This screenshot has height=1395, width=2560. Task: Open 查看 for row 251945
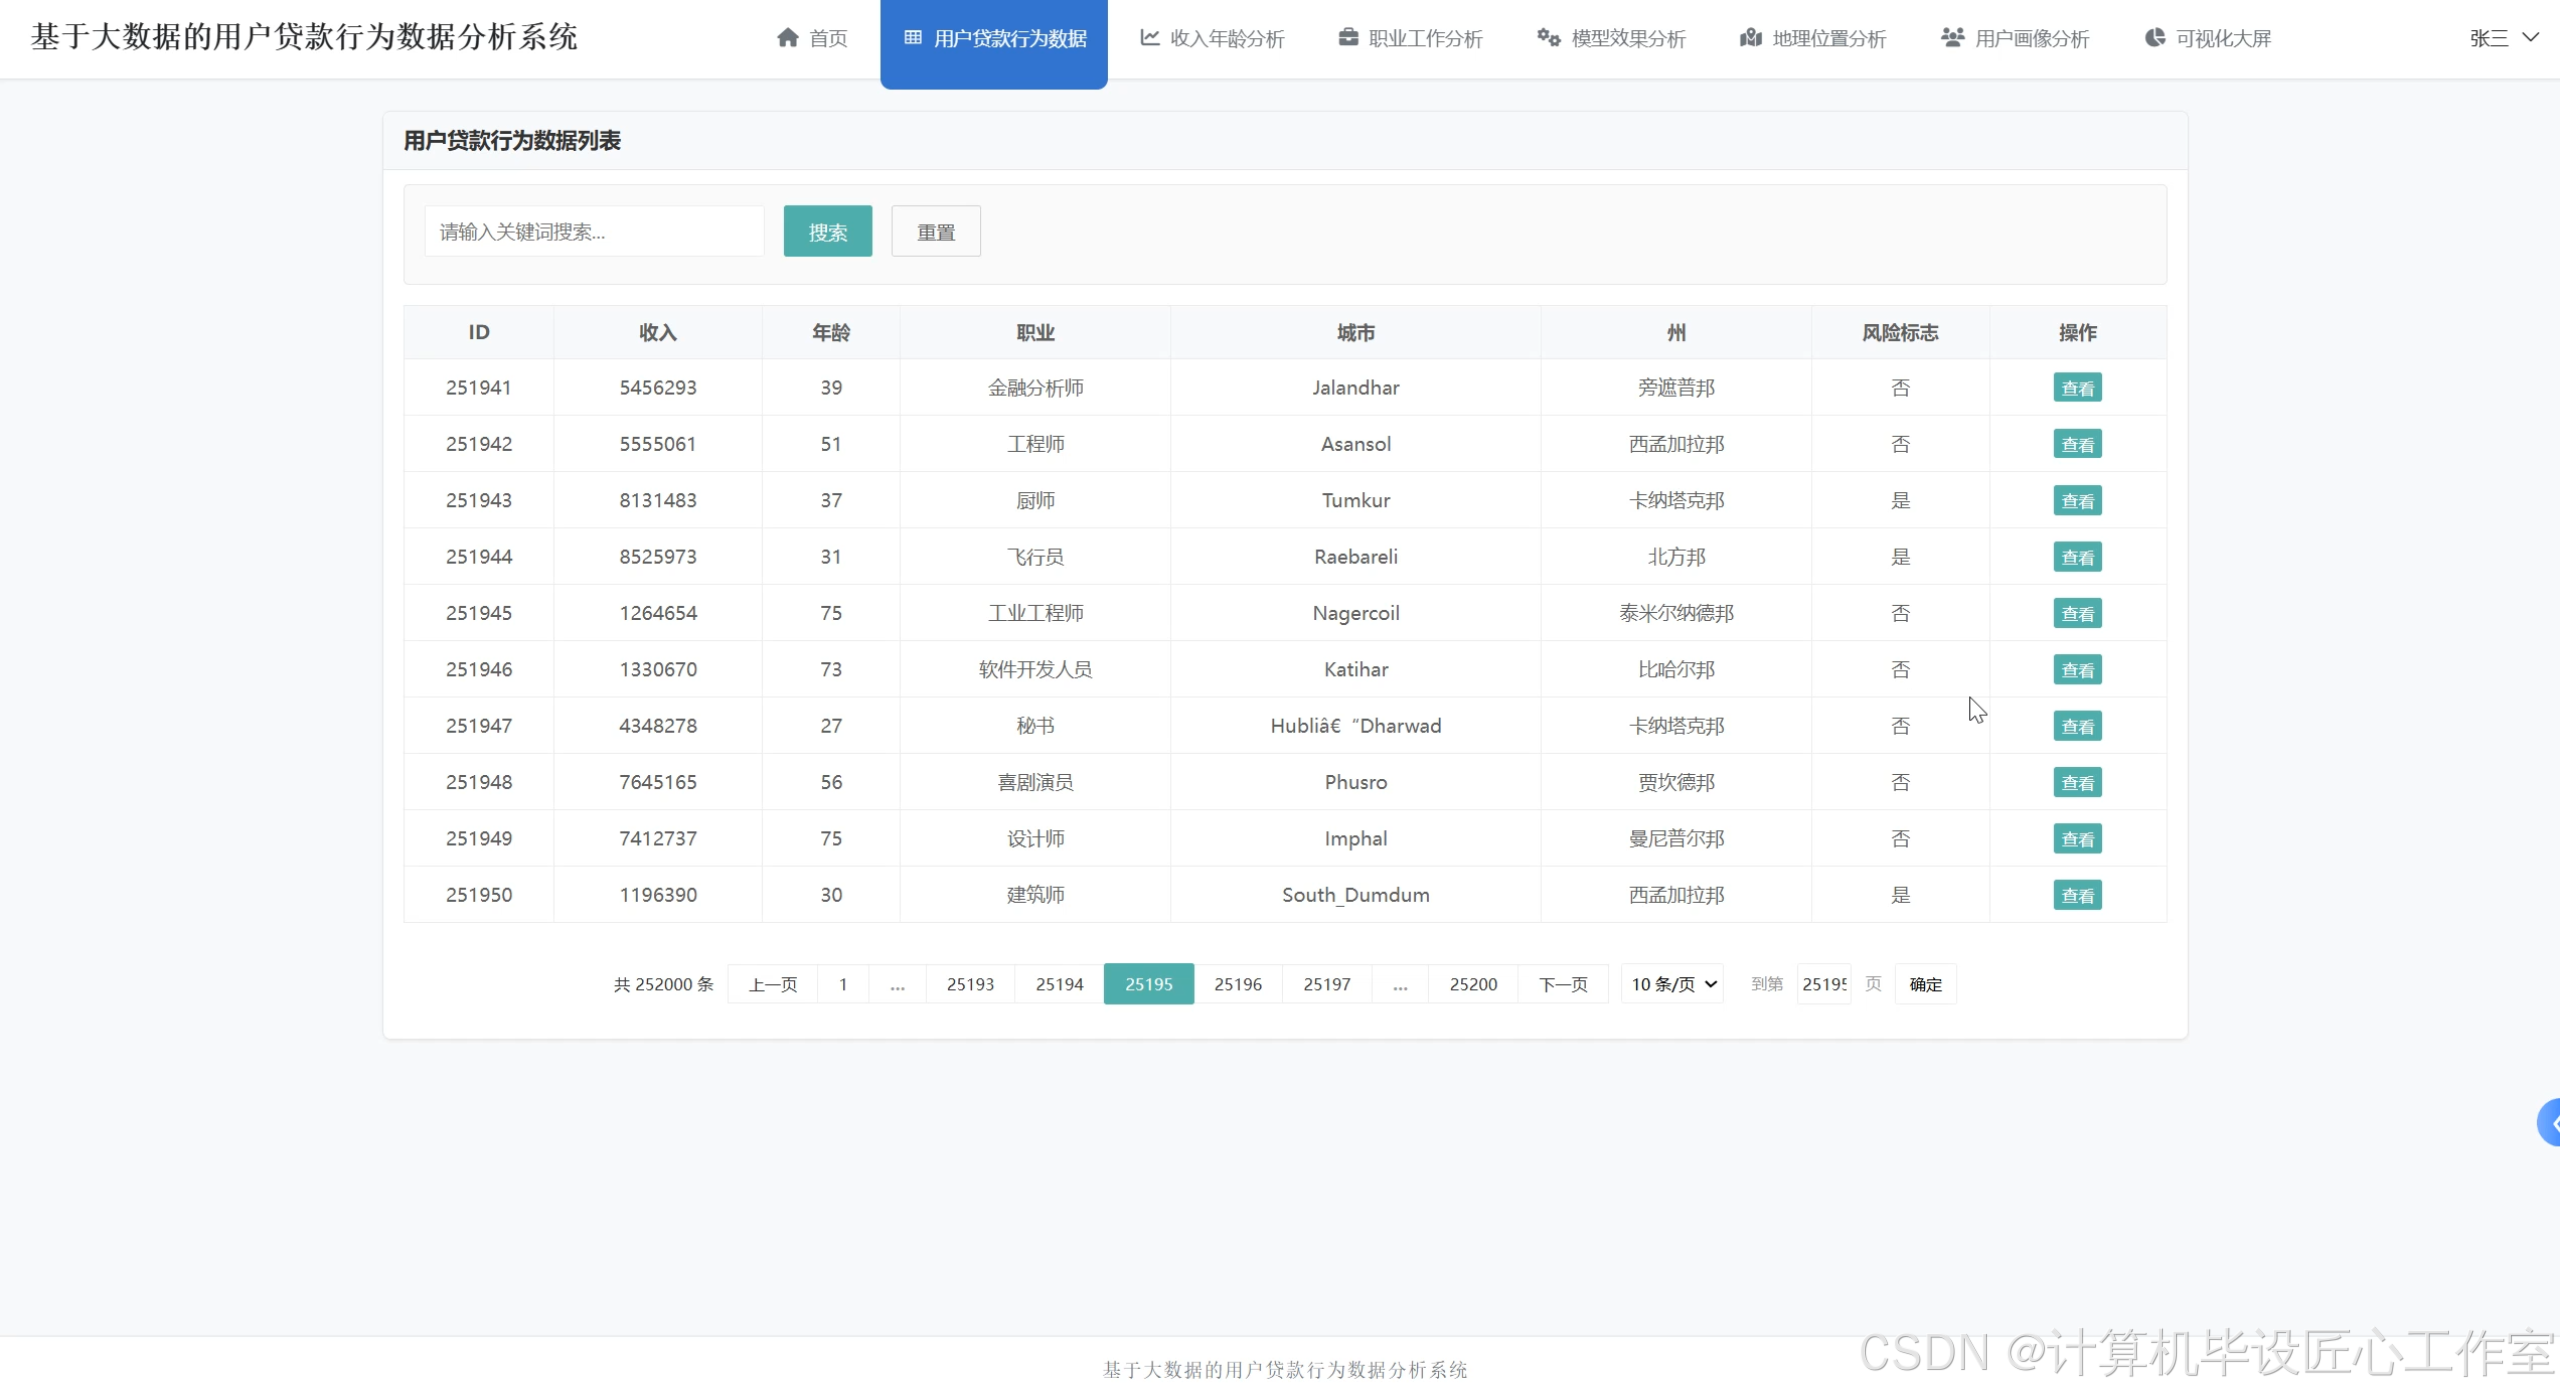[x=2078, y=613]
